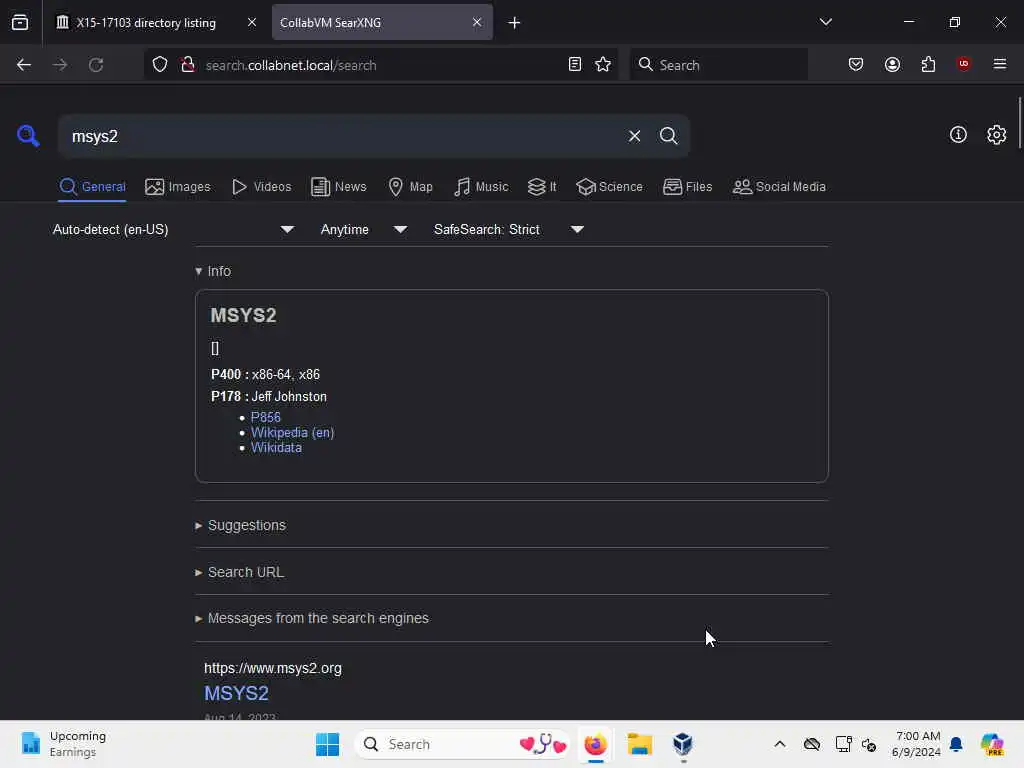This screenshot has width=1024, height=768.
Task: Click the taskbar Search box
Action: (x=462, y=744)
